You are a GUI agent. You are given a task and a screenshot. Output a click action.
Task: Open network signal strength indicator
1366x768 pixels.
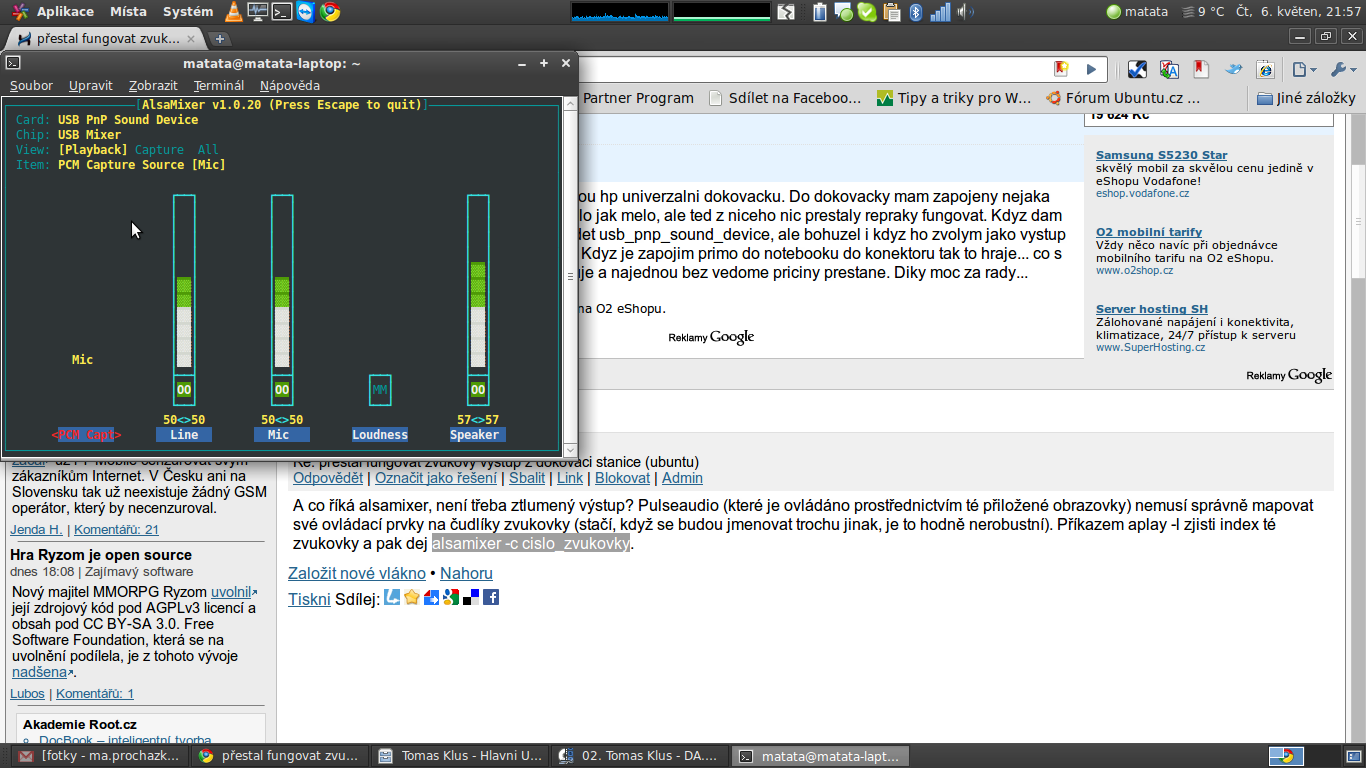(940, 12)
